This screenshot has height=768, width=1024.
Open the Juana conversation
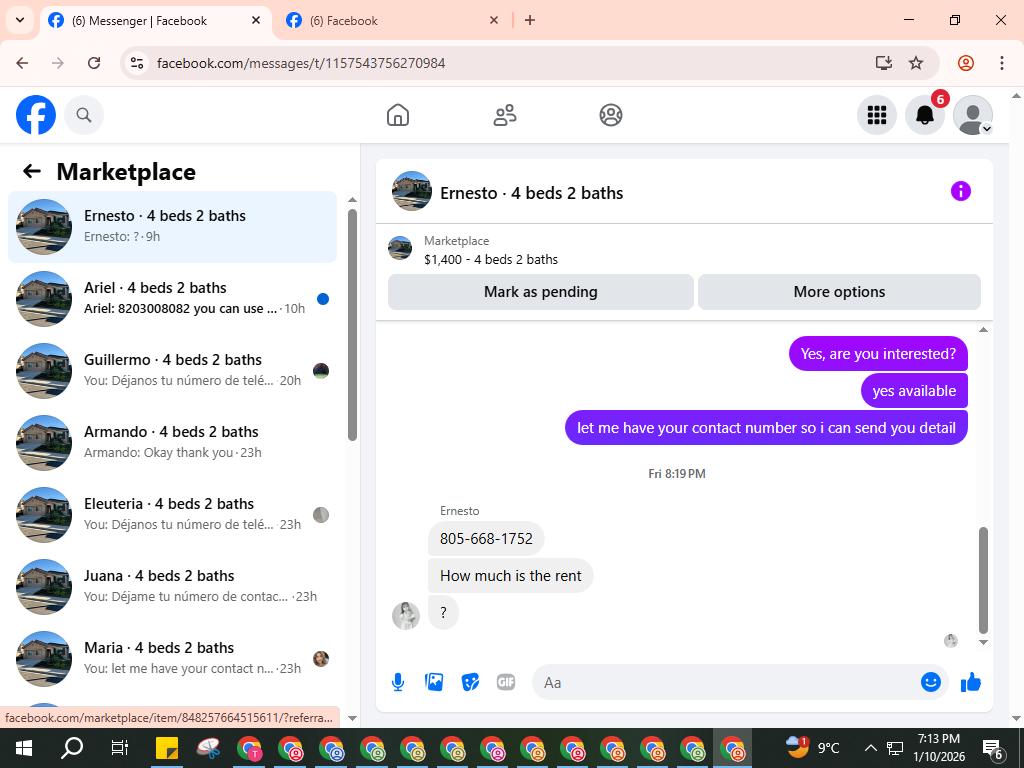pyautogui.click(x=172, y=586)
